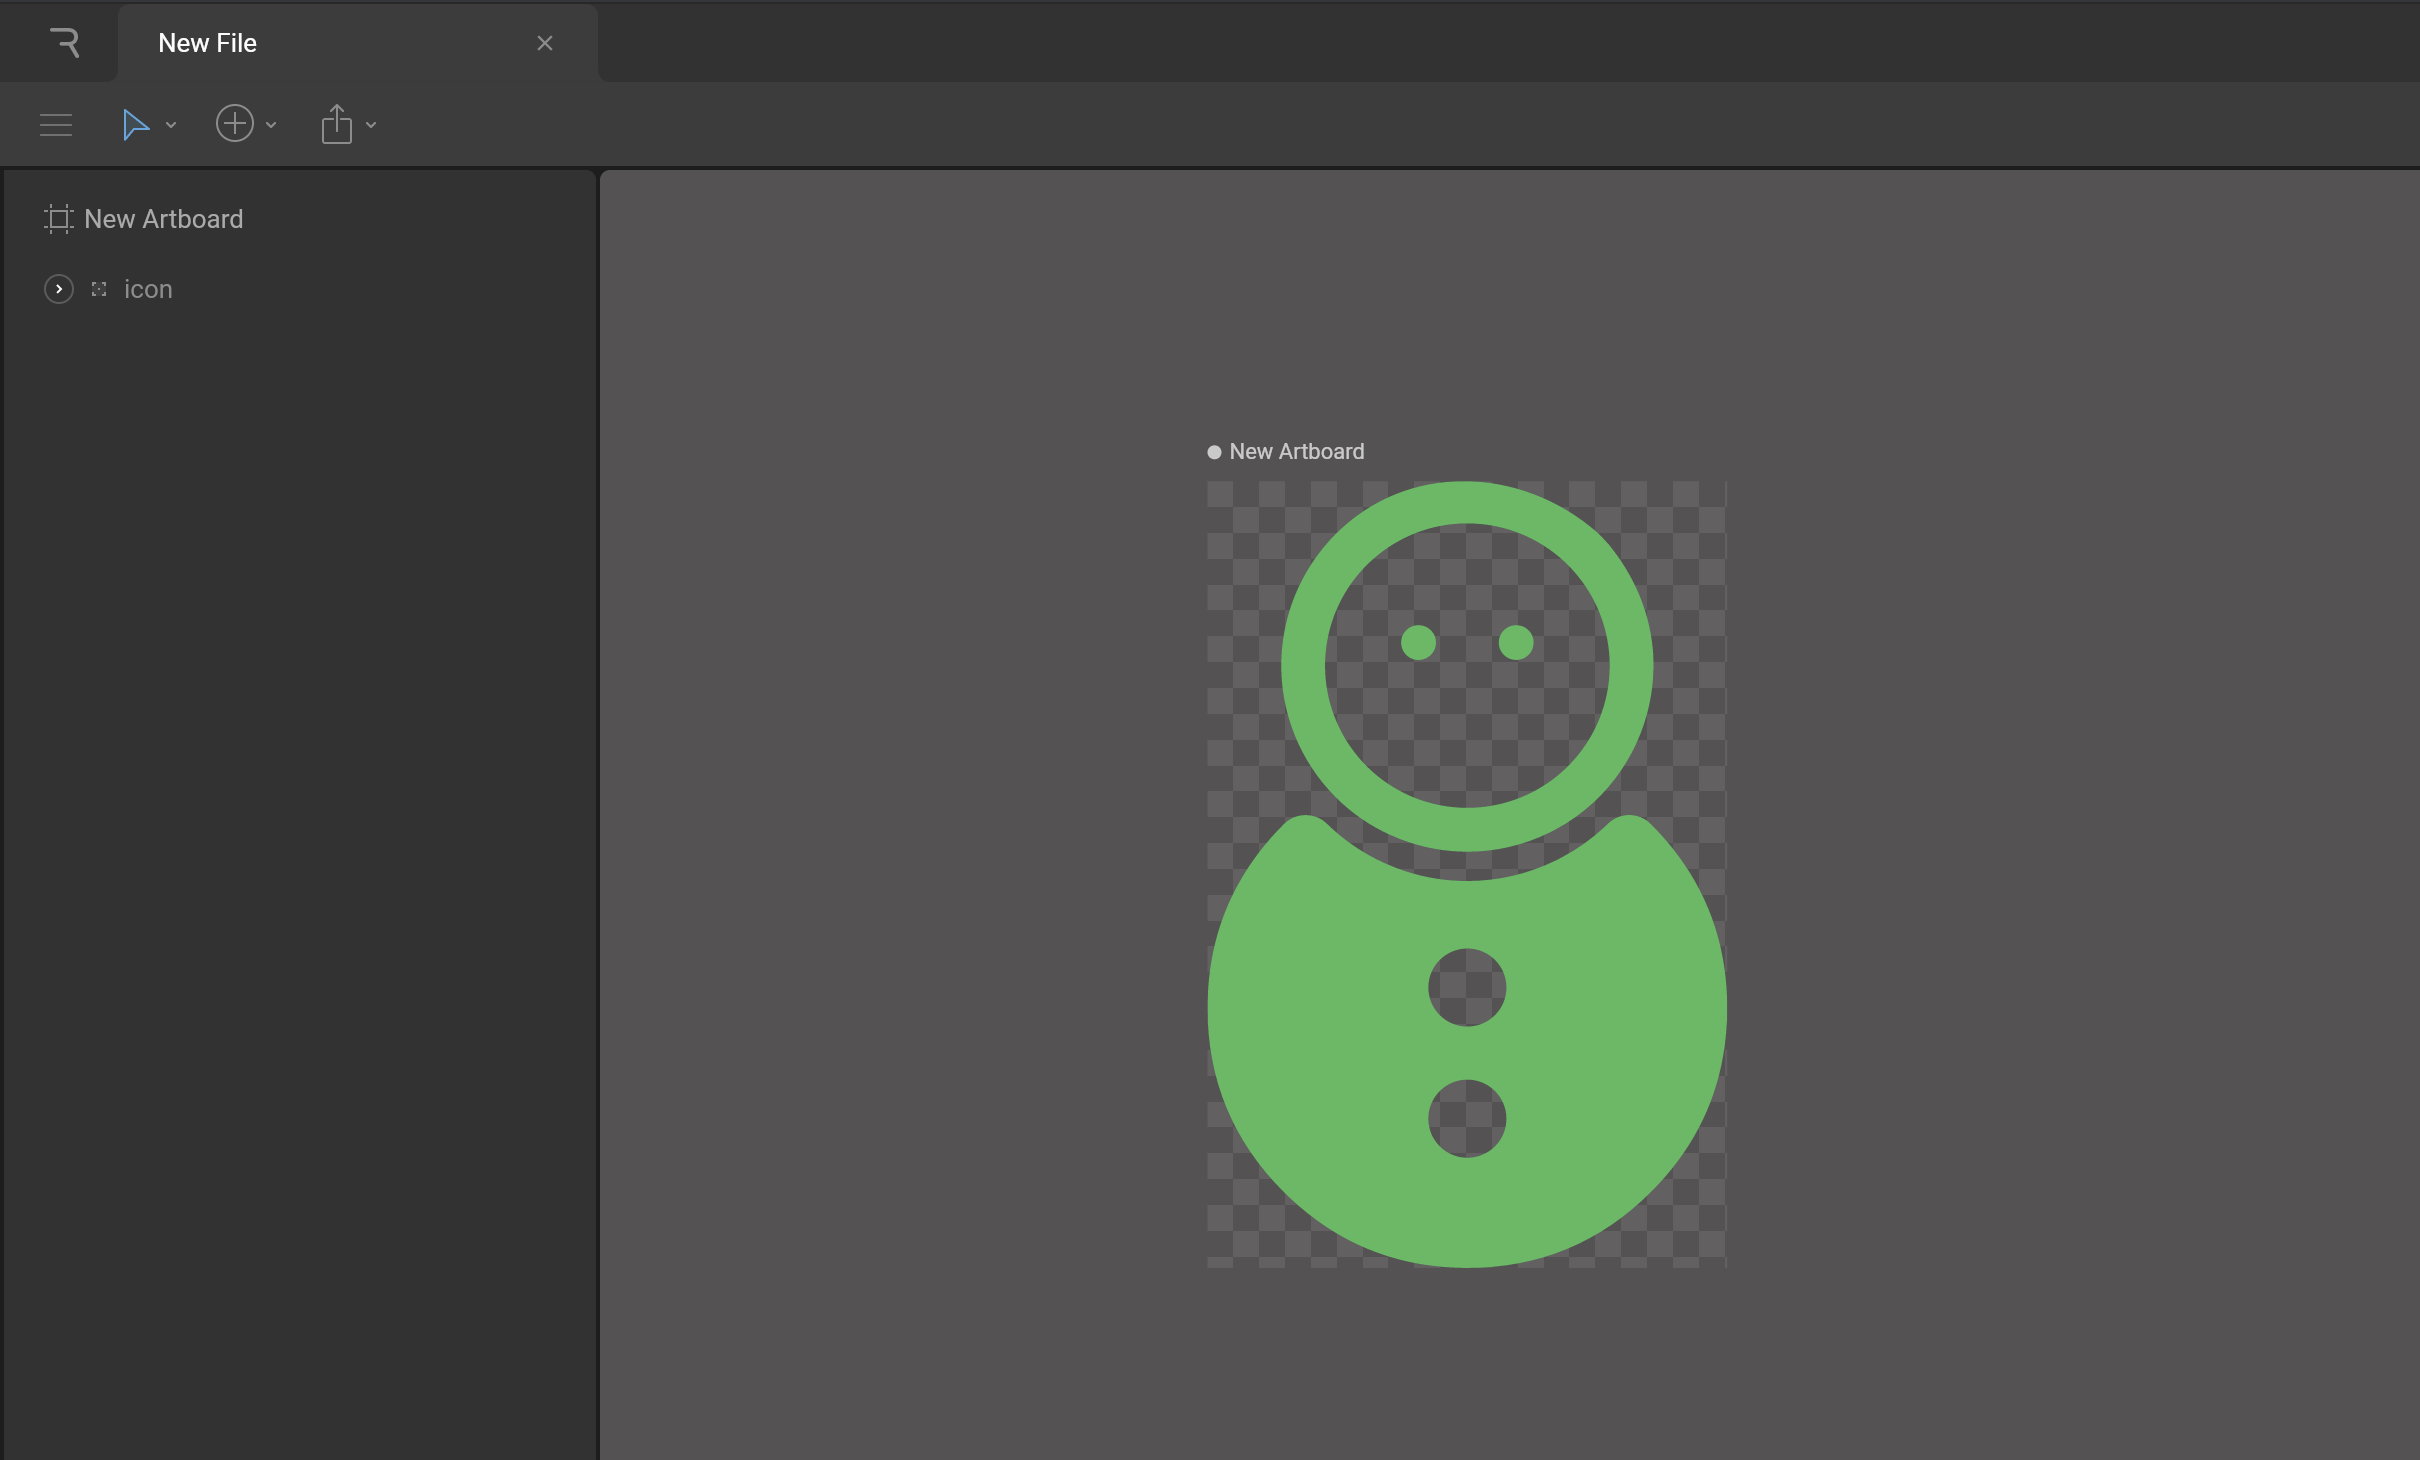Click the left green eye dot

tap(1418, 642)
